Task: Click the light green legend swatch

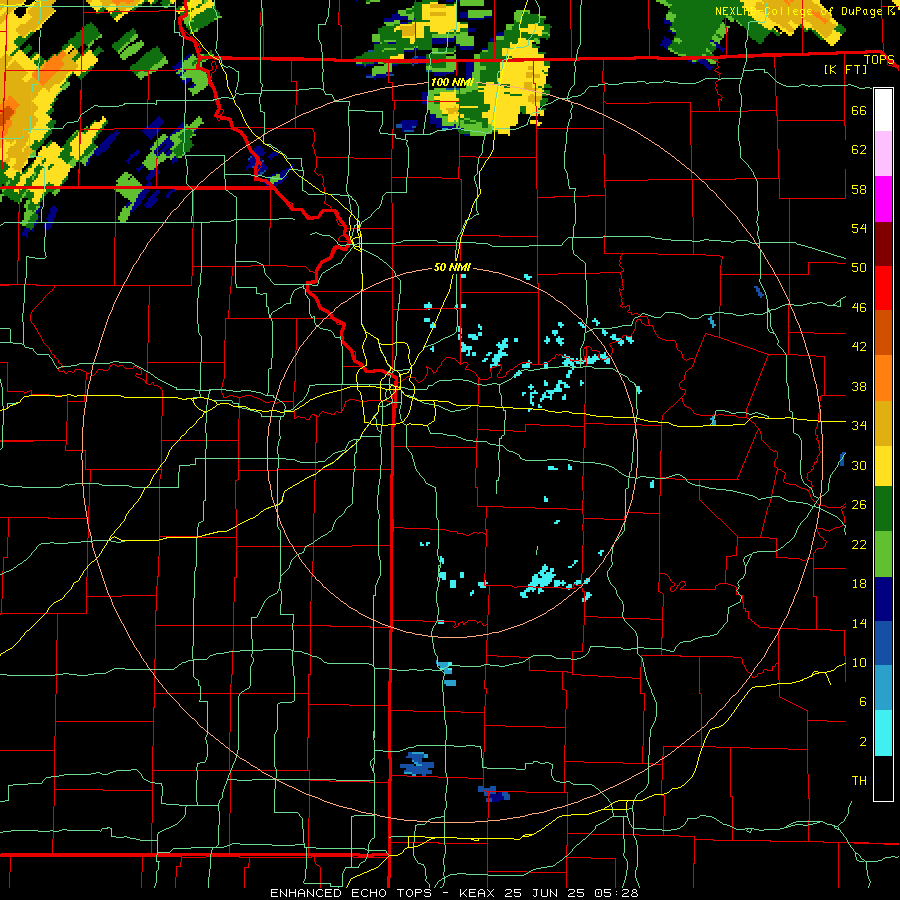Action: click(x=883, y=554)
